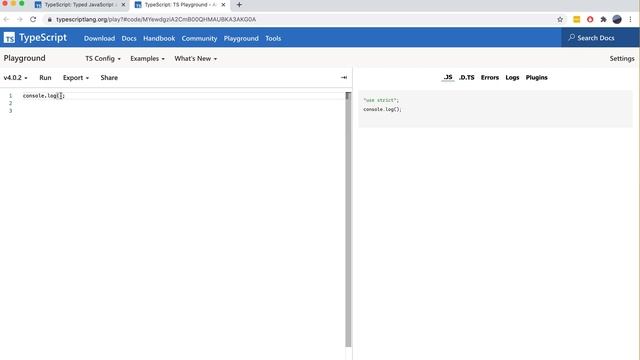Viewport: 640px width, 360px height.
Task: Open the TS Config dropdown
Action: pos(103,58)
